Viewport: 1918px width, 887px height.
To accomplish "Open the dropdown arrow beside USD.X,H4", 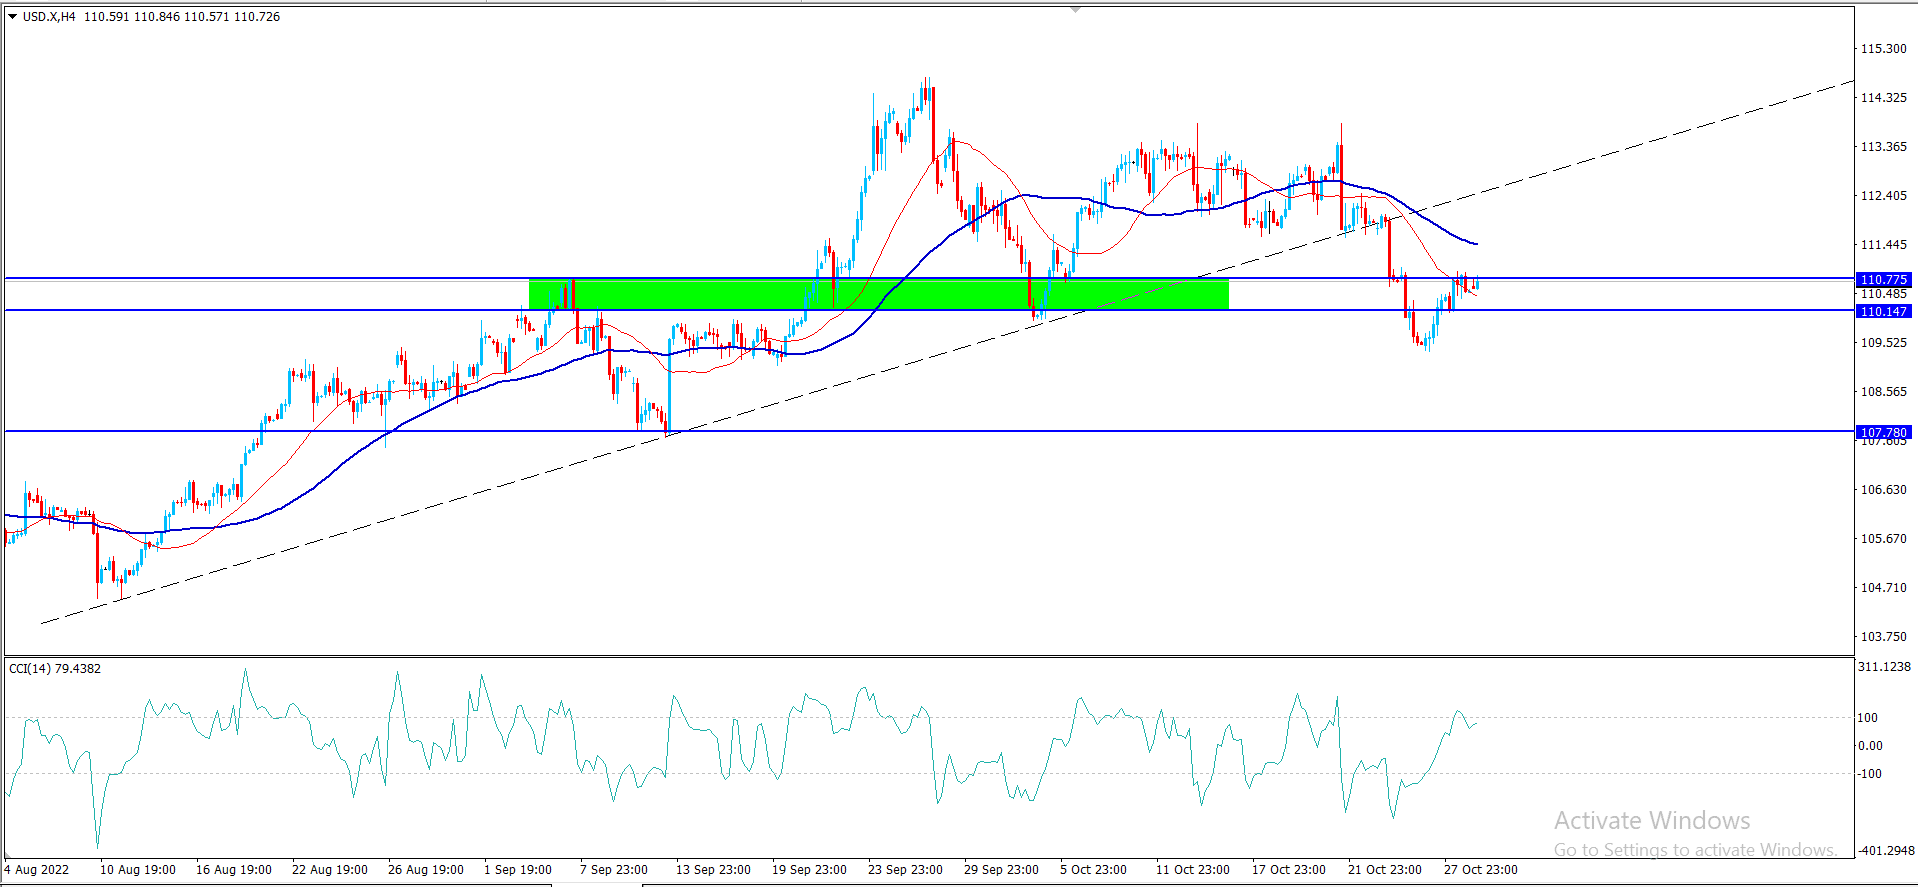I will click(x=13, y=17).
